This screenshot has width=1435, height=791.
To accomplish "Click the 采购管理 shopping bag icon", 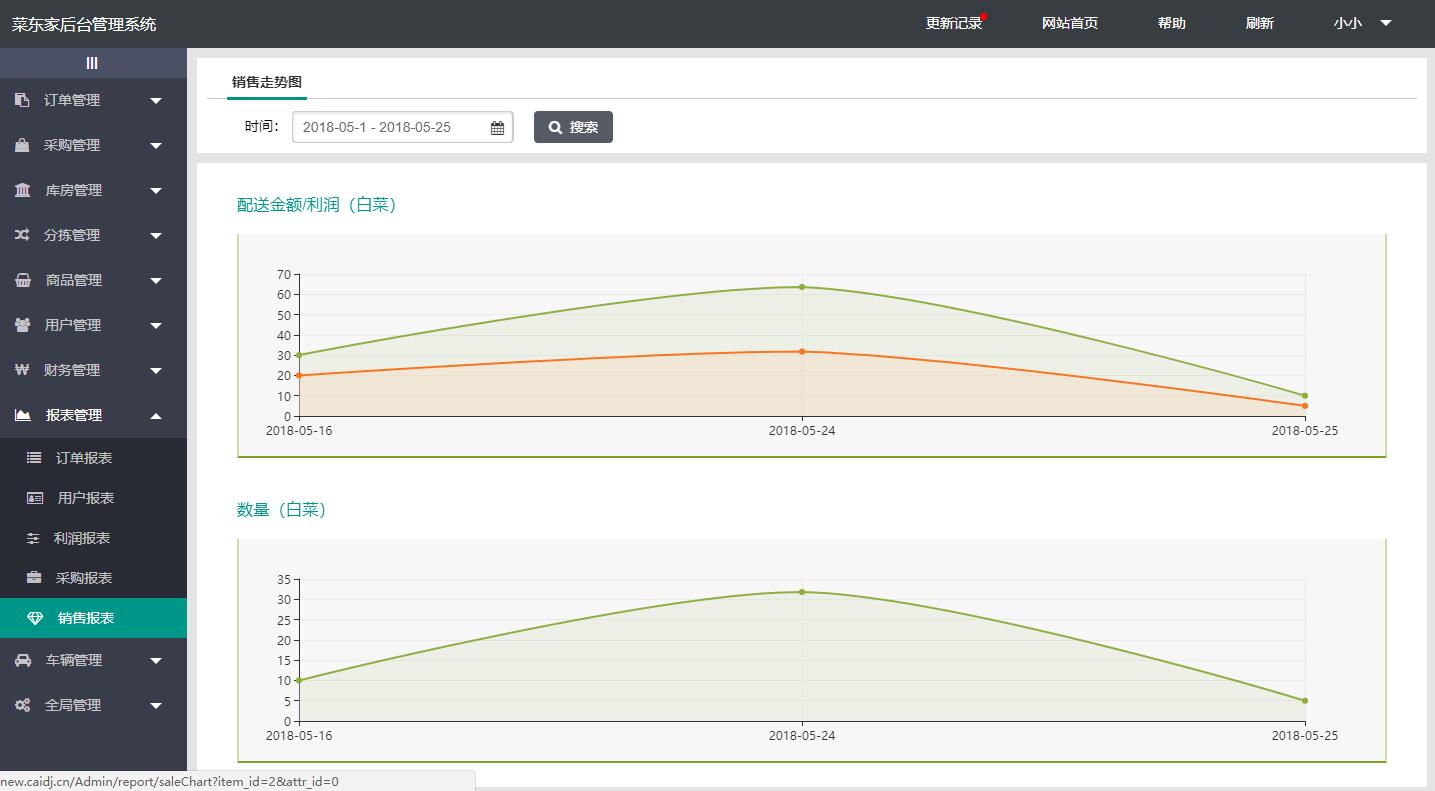I will (x=22, y=145).
